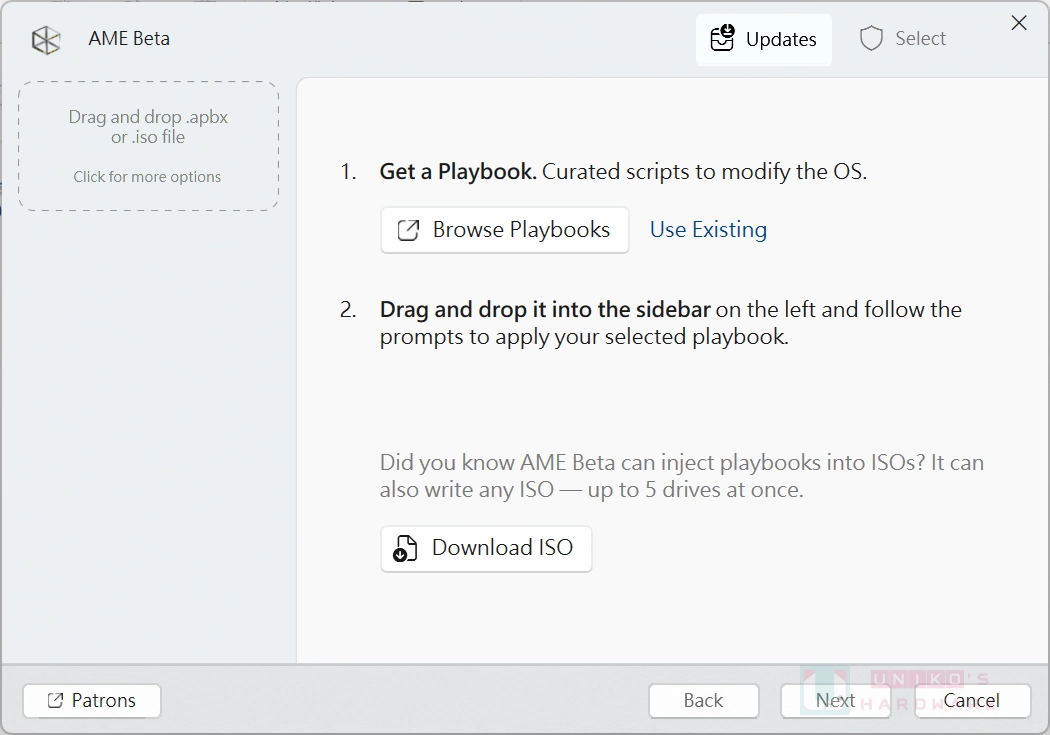Click the AME Beta cube logo icon
1050x735 pixels.
(45, 38)
